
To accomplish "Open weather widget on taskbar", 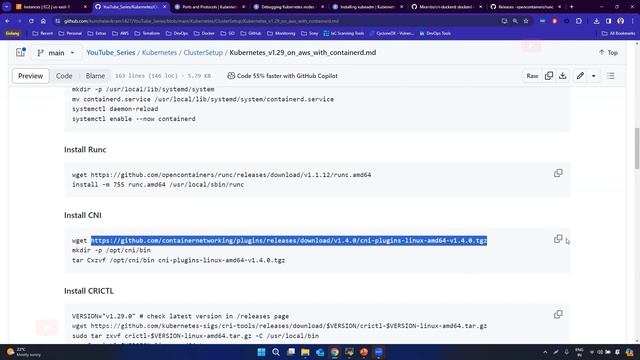I will click(24, 352).
